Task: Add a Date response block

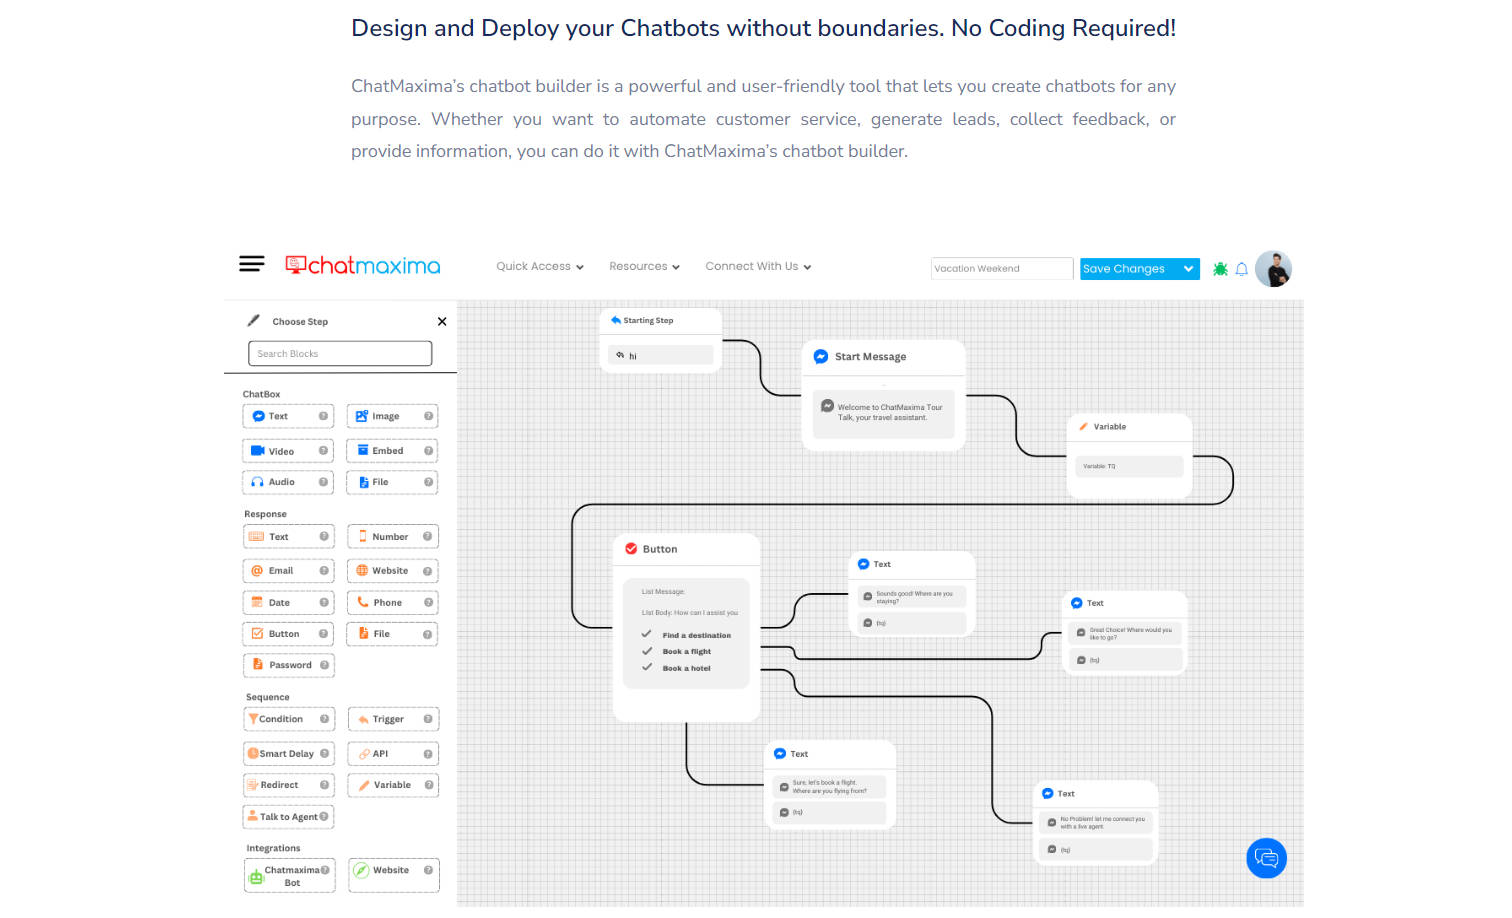Action: (x=289, y=603)
